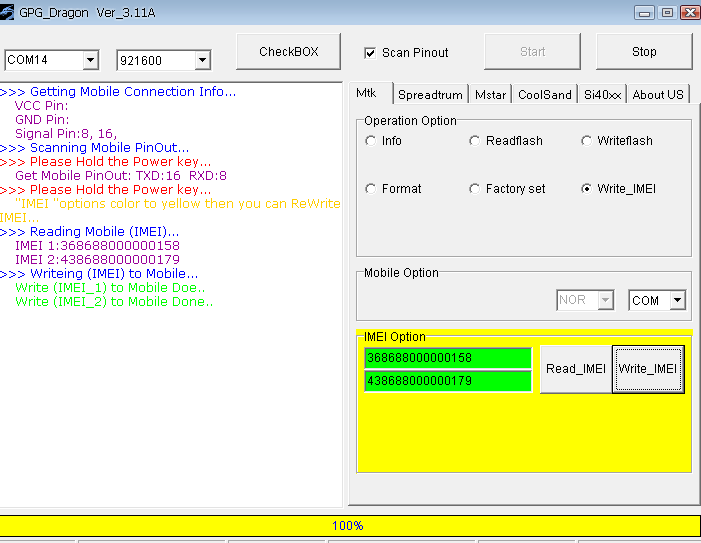The image size is (701, 543).
Task: Maximize the GPG_Dragon window
Action: pyautogui.click(x=667, y=12)
